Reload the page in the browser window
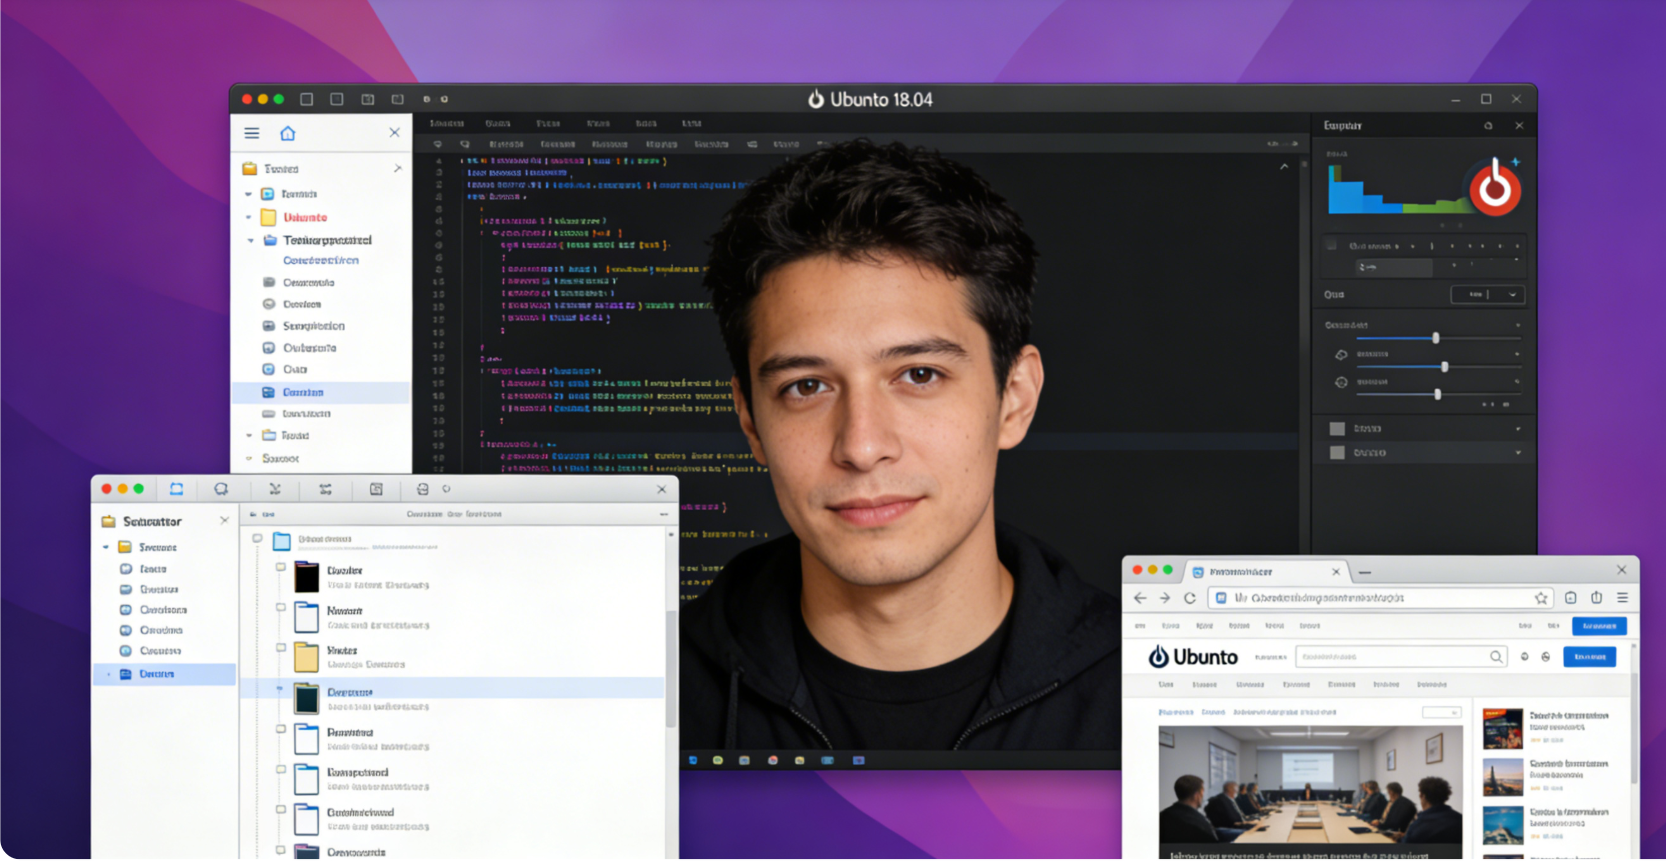 click(1190, 598)
